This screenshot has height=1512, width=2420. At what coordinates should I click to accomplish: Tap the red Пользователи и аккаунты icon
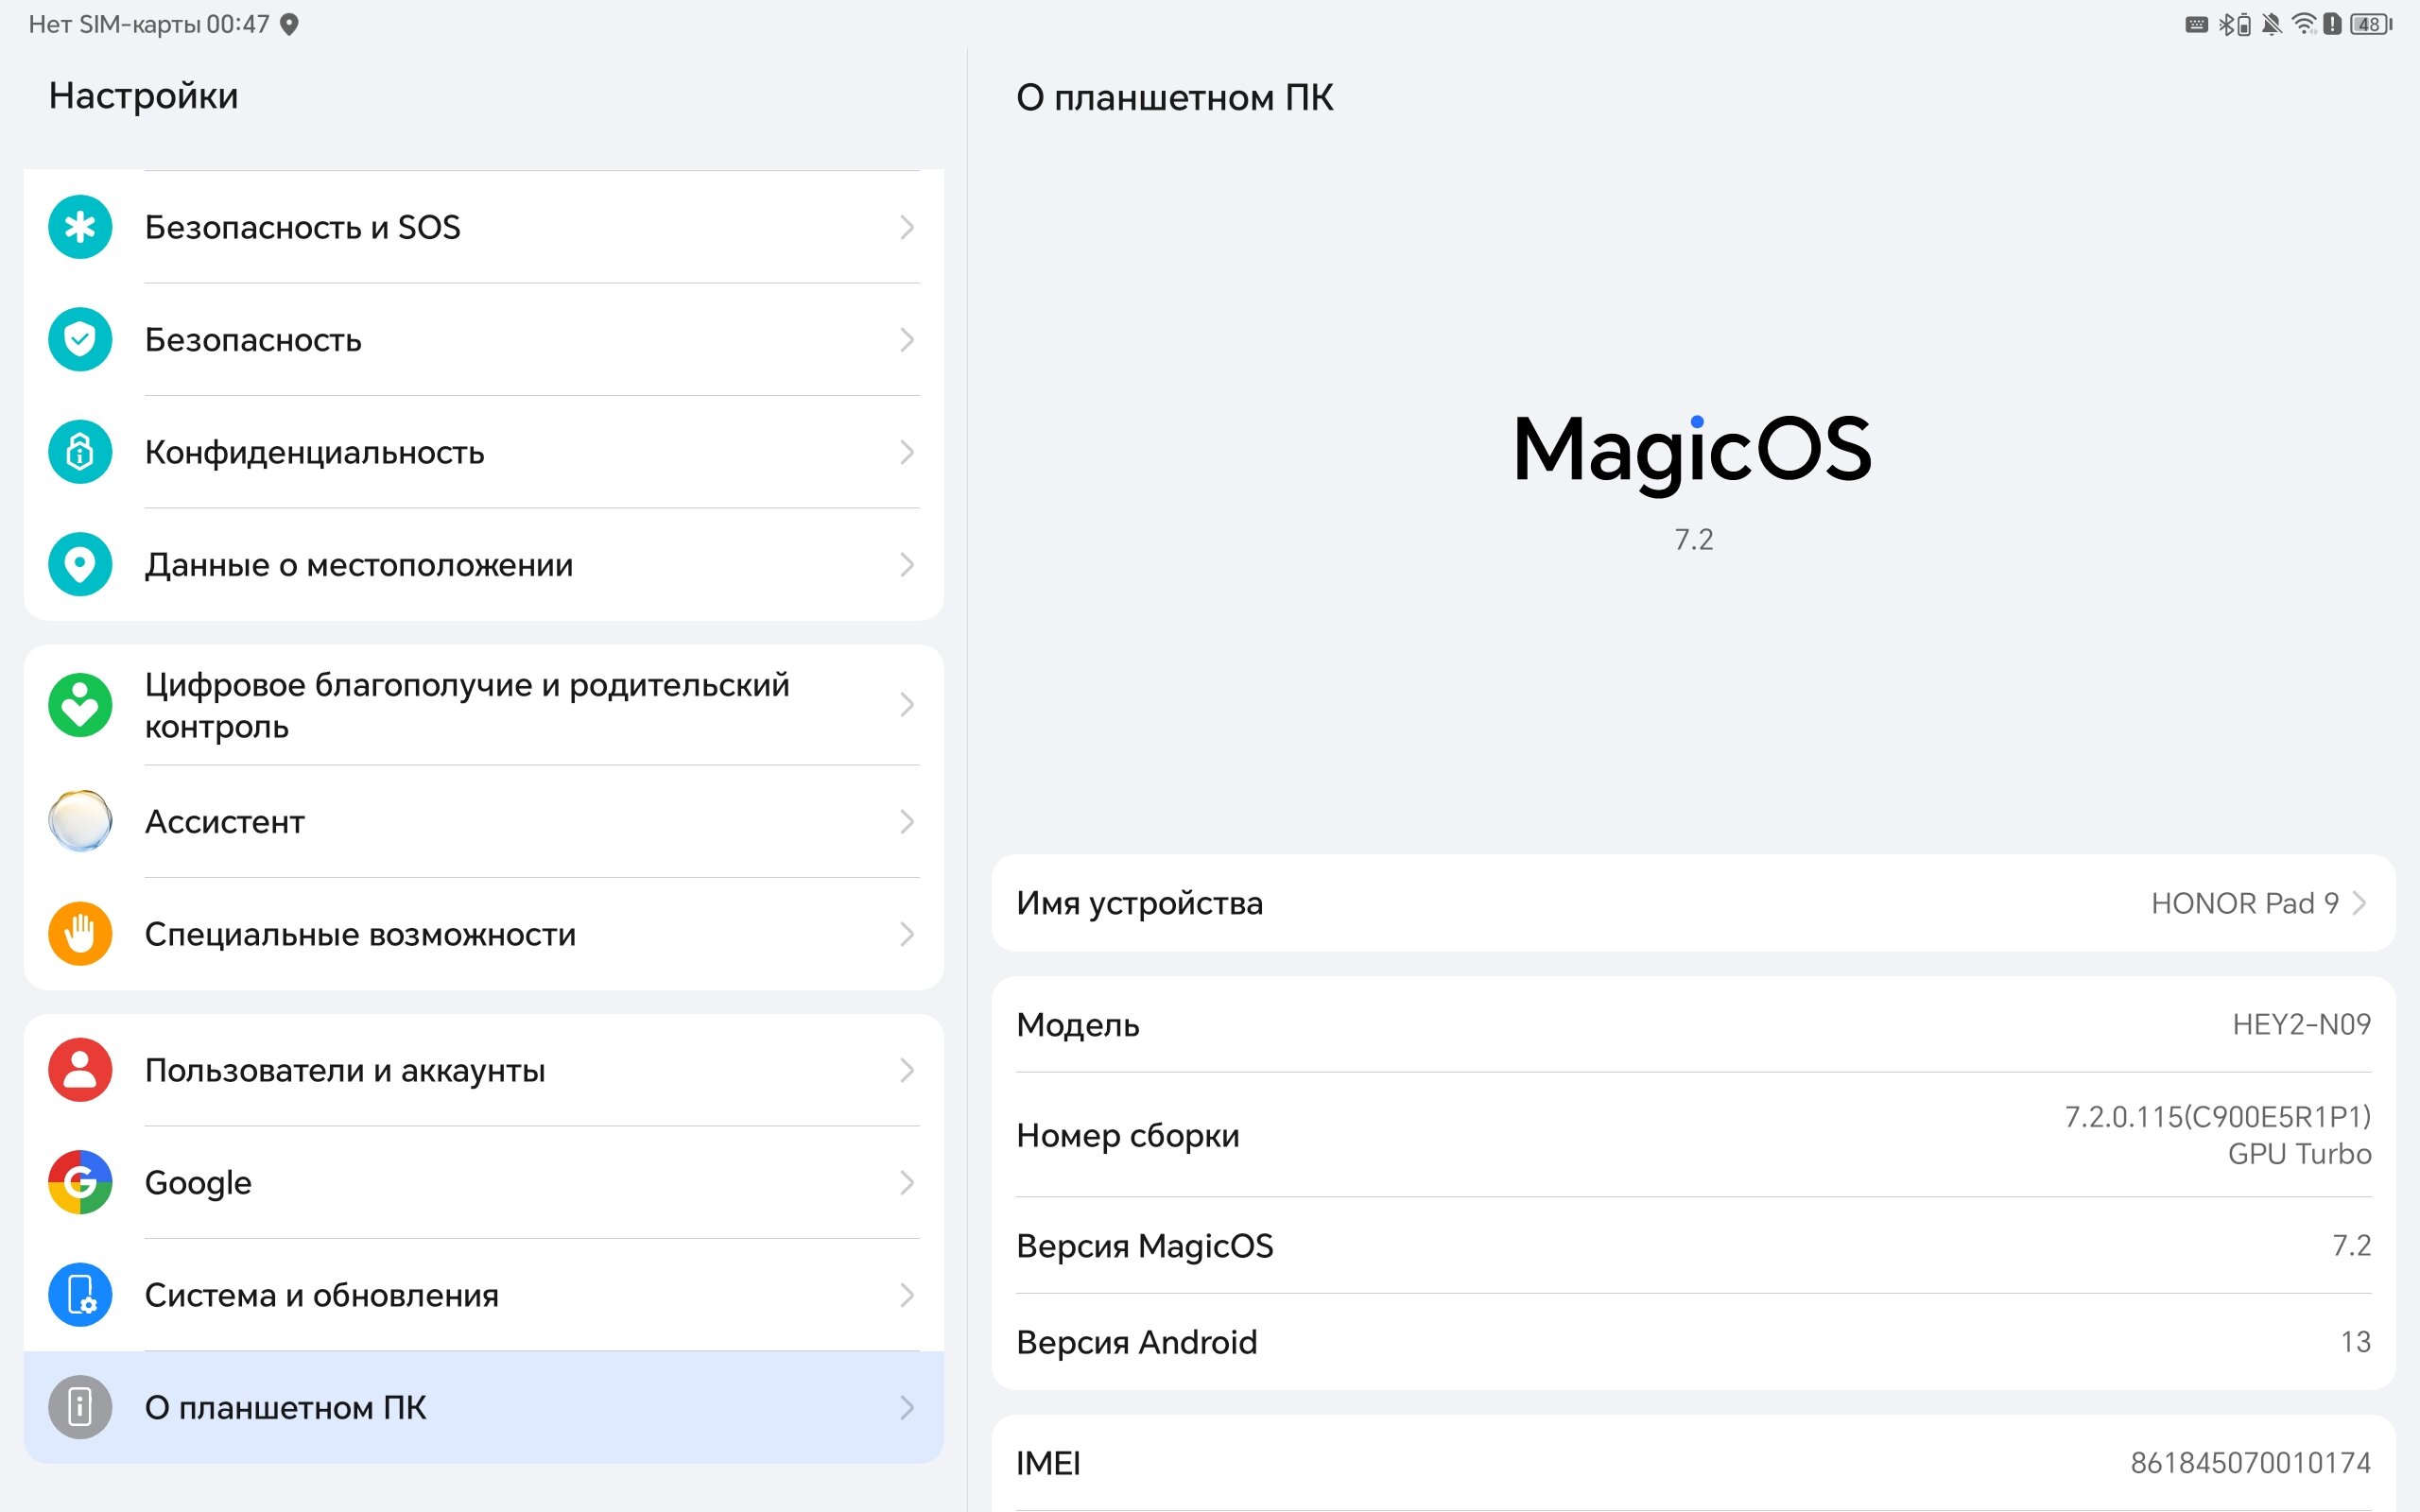click(x=80, y=1070)
